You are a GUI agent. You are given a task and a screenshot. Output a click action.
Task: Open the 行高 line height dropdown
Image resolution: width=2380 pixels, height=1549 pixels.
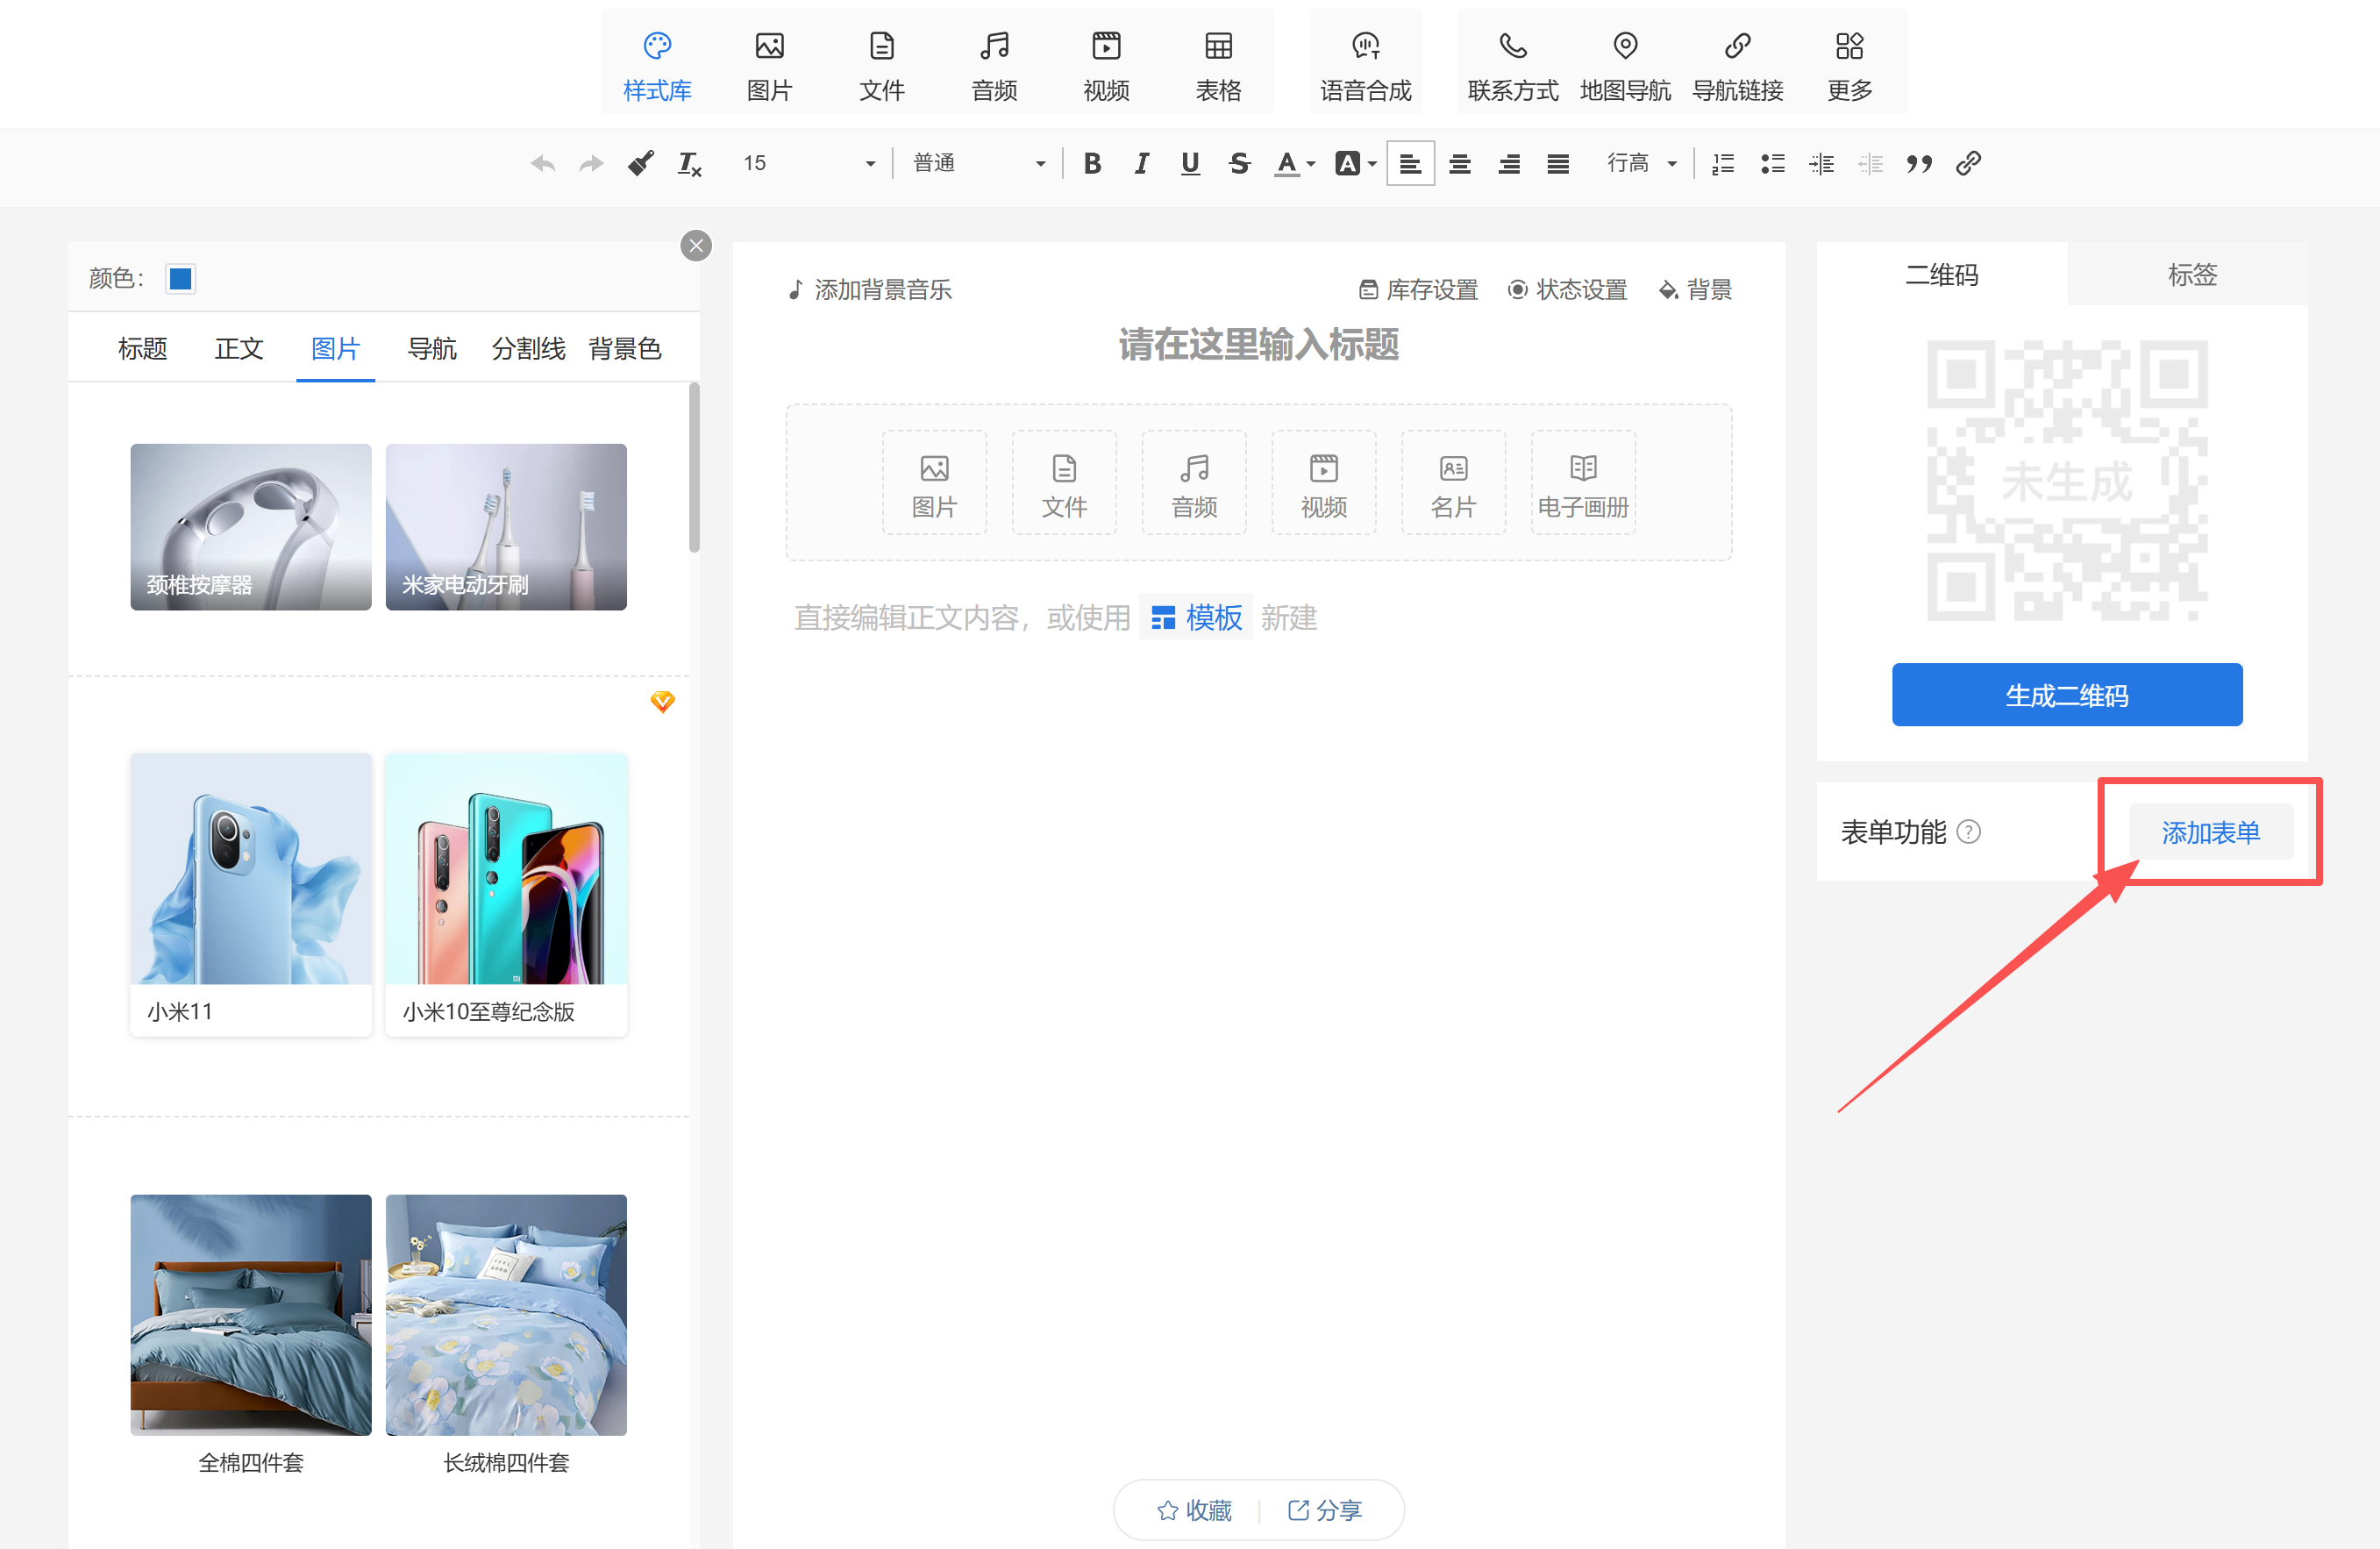pyautogui.click(x=1641, y=163)
